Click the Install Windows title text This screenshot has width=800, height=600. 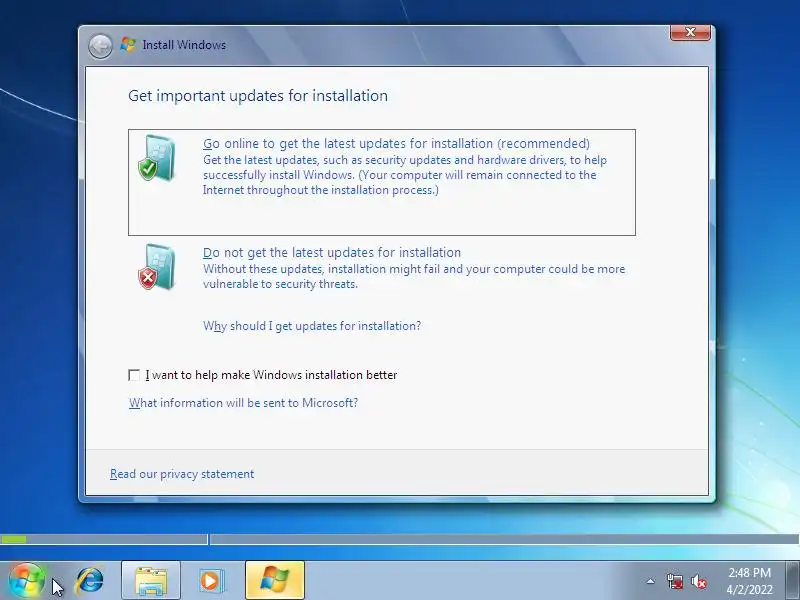tap(184, 45)
